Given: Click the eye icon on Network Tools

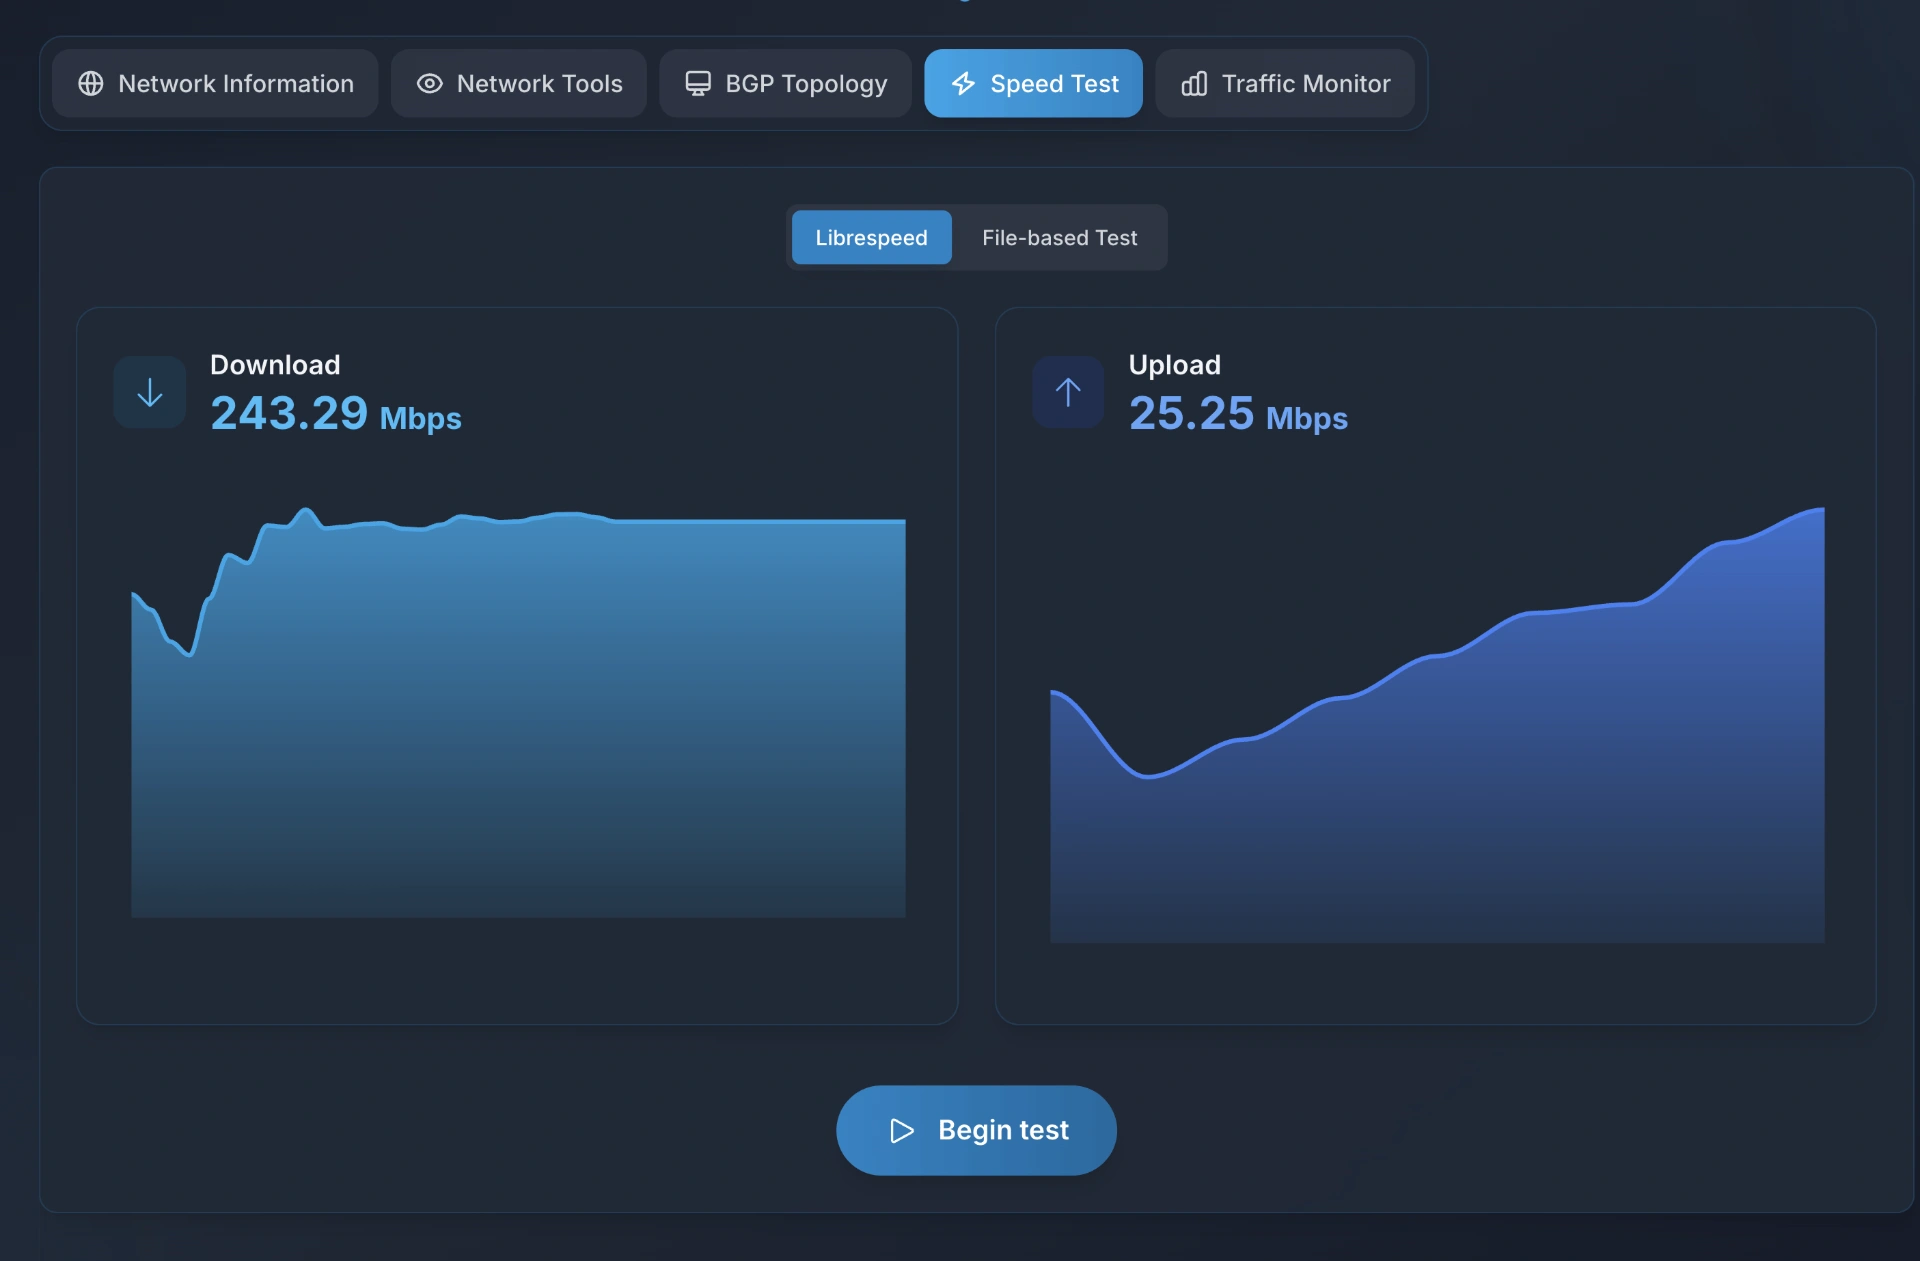Looking at the screenshot, I should (429, 84).
